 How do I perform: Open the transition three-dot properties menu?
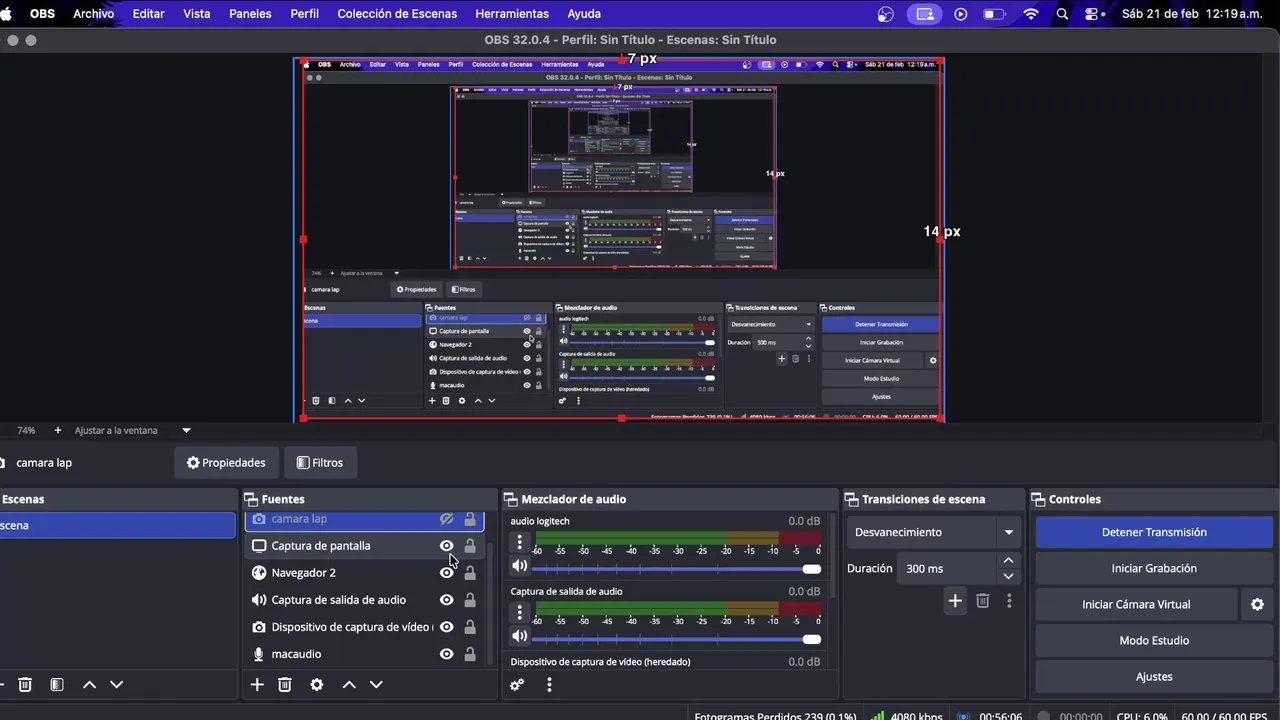tap(1009, 600)
